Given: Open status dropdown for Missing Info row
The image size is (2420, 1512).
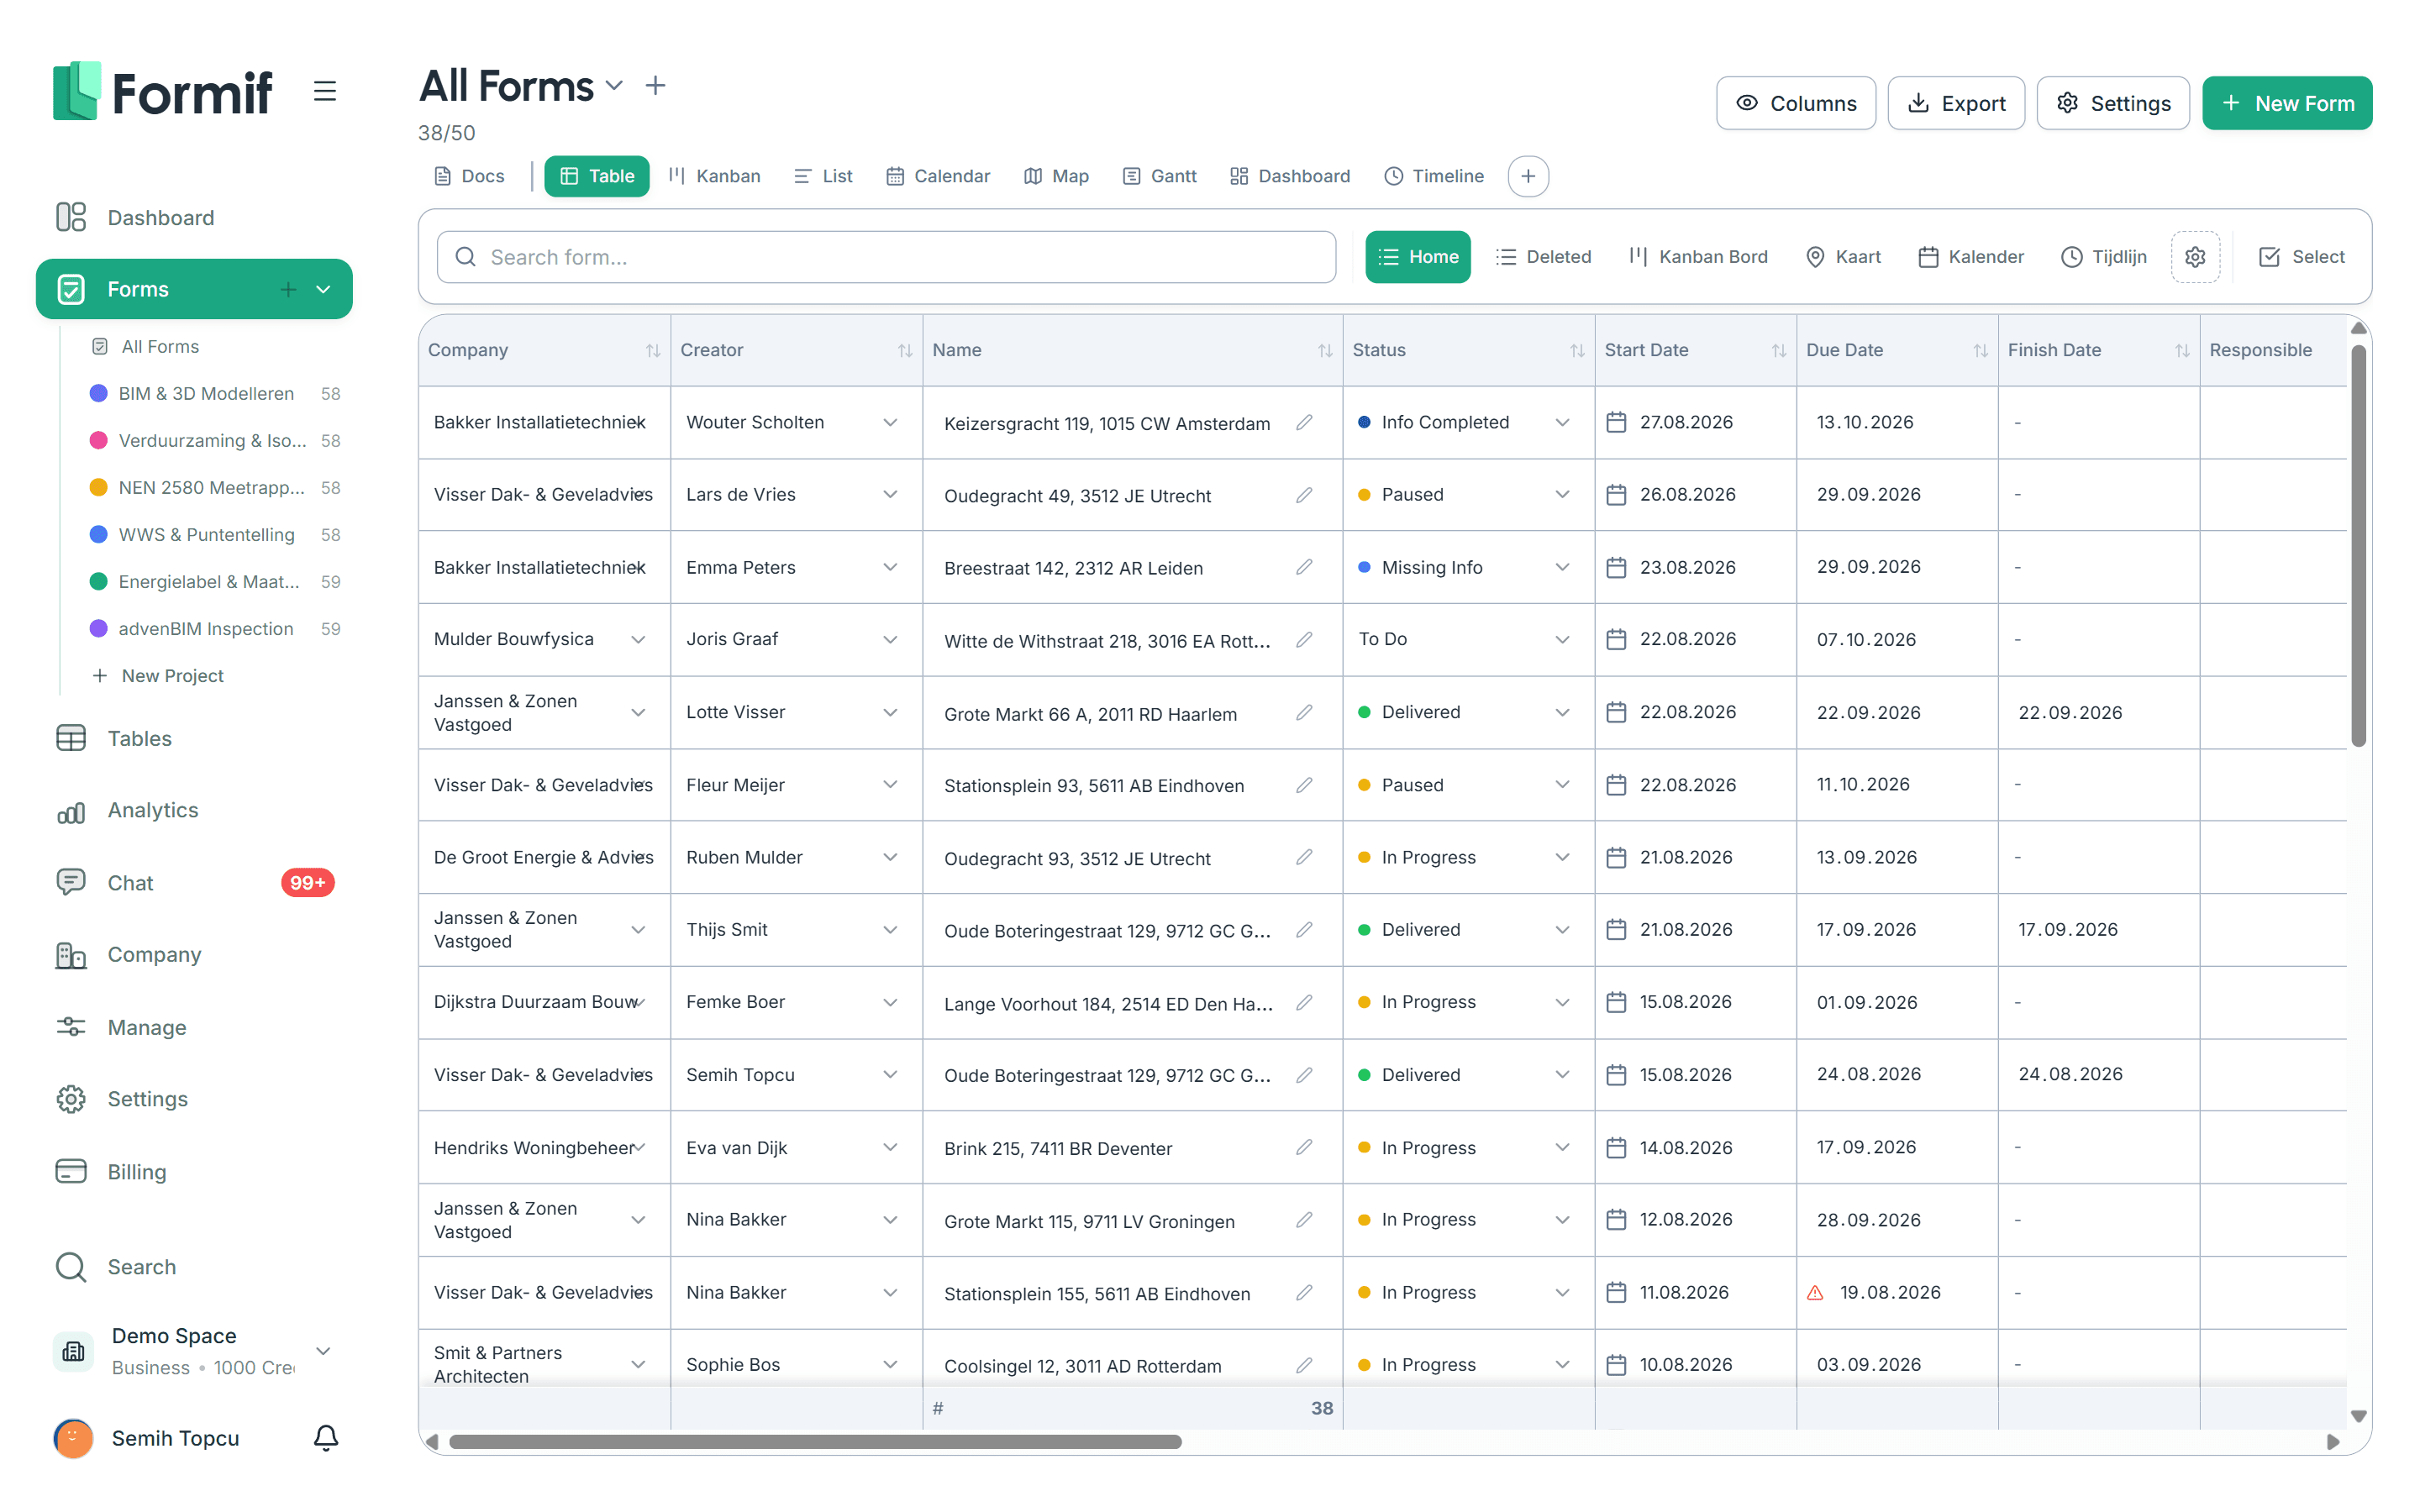Looking at the screenshot, I should (1561, 567).
